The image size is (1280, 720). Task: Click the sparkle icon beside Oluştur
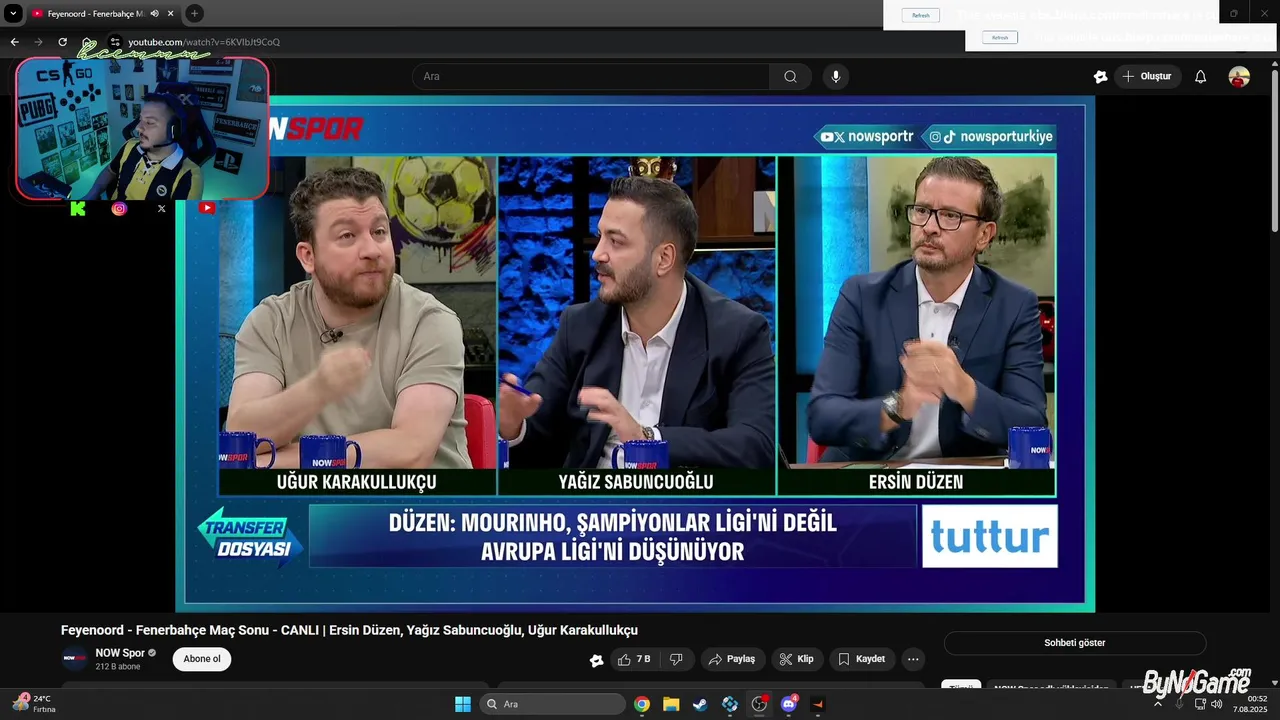click(1100, 76)
